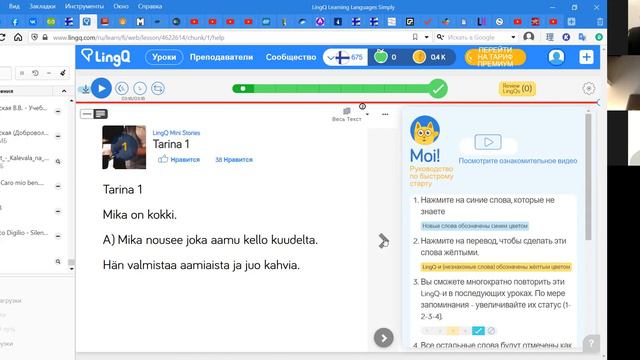Click the Tarina 1 lesson thumbnail
The height and width of the screenshot is (360, 640).
[124, 147]
